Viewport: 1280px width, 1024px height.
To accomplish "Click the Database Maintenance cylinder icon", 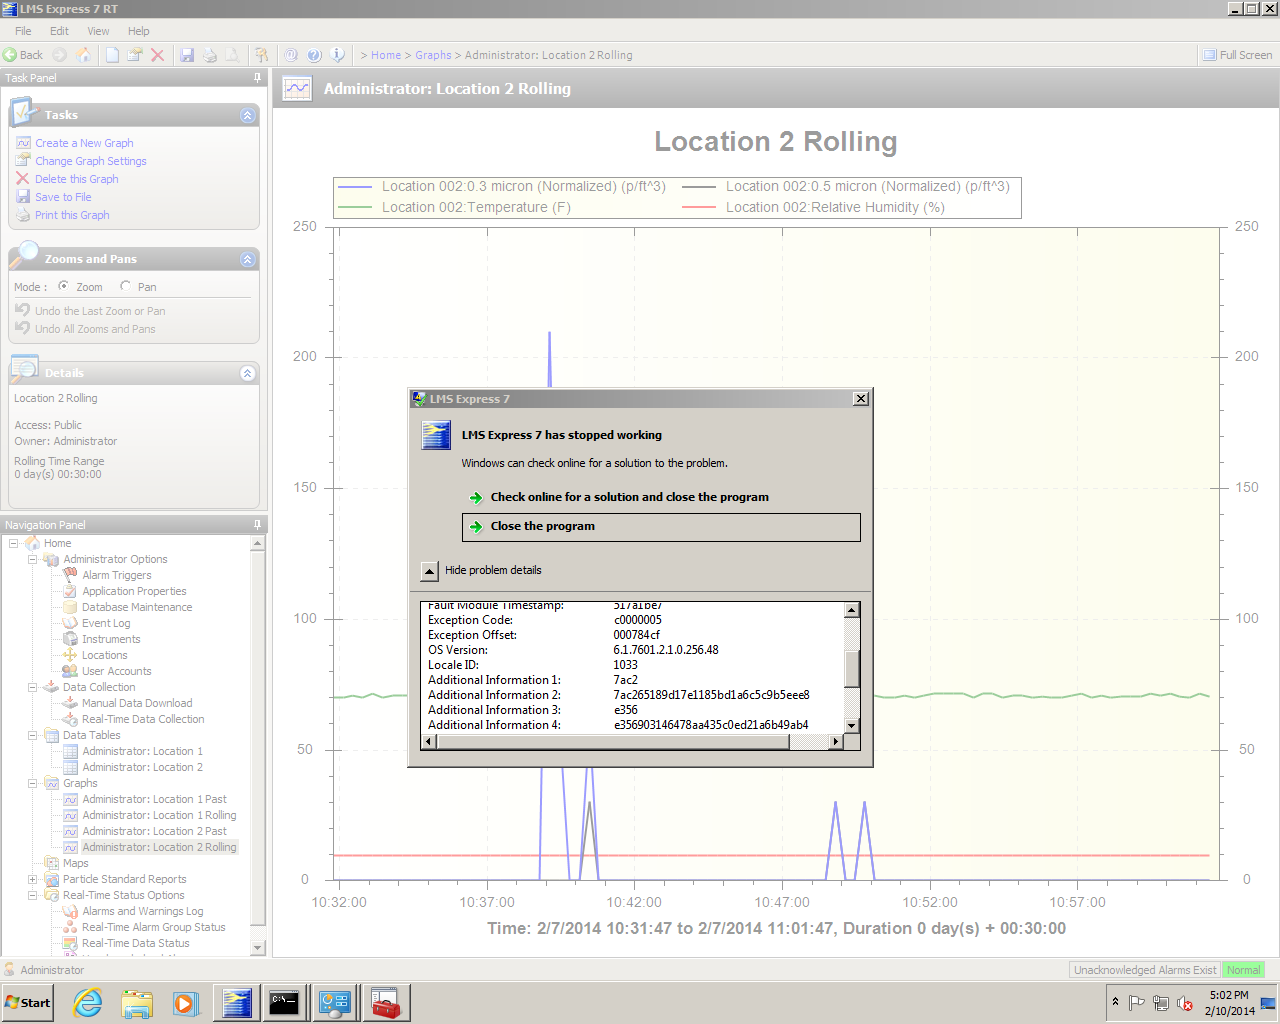I will 70,607.
